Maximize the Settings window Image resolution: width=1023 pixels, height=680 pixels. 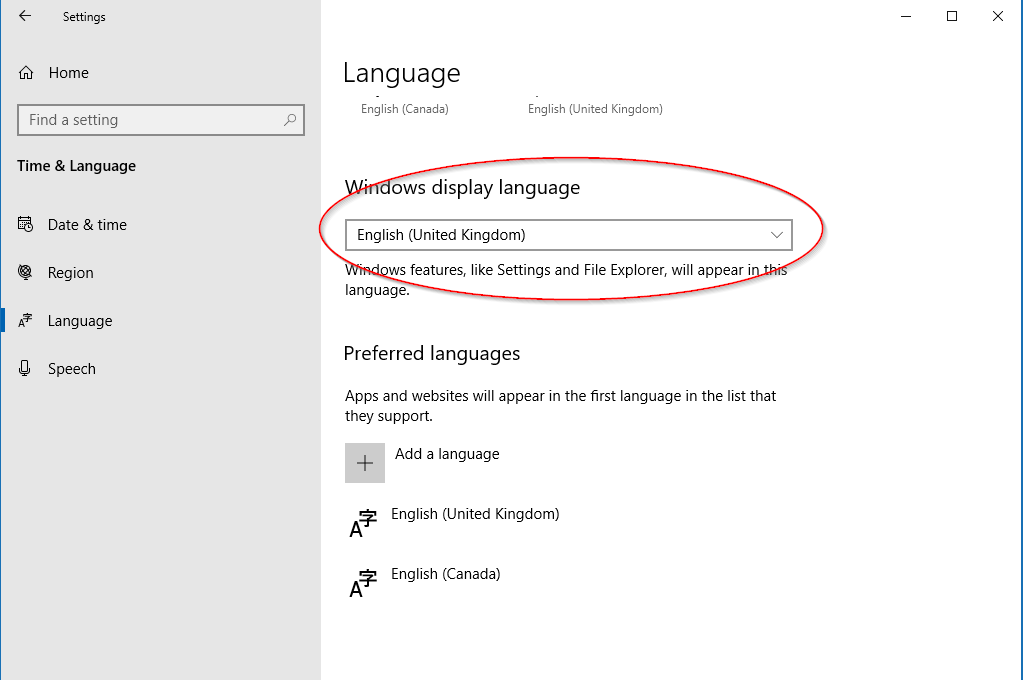(x=952, y=16)
